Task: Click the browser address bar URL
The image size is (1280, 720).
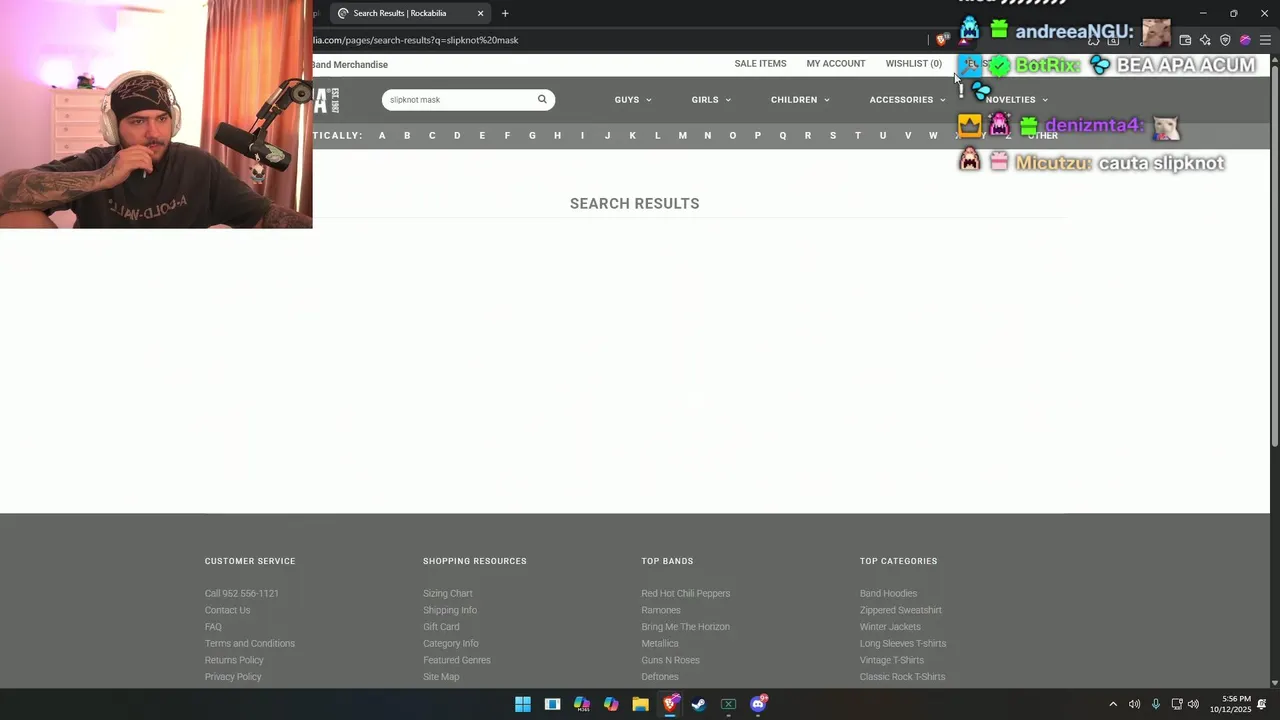Action: coord(415,40)
